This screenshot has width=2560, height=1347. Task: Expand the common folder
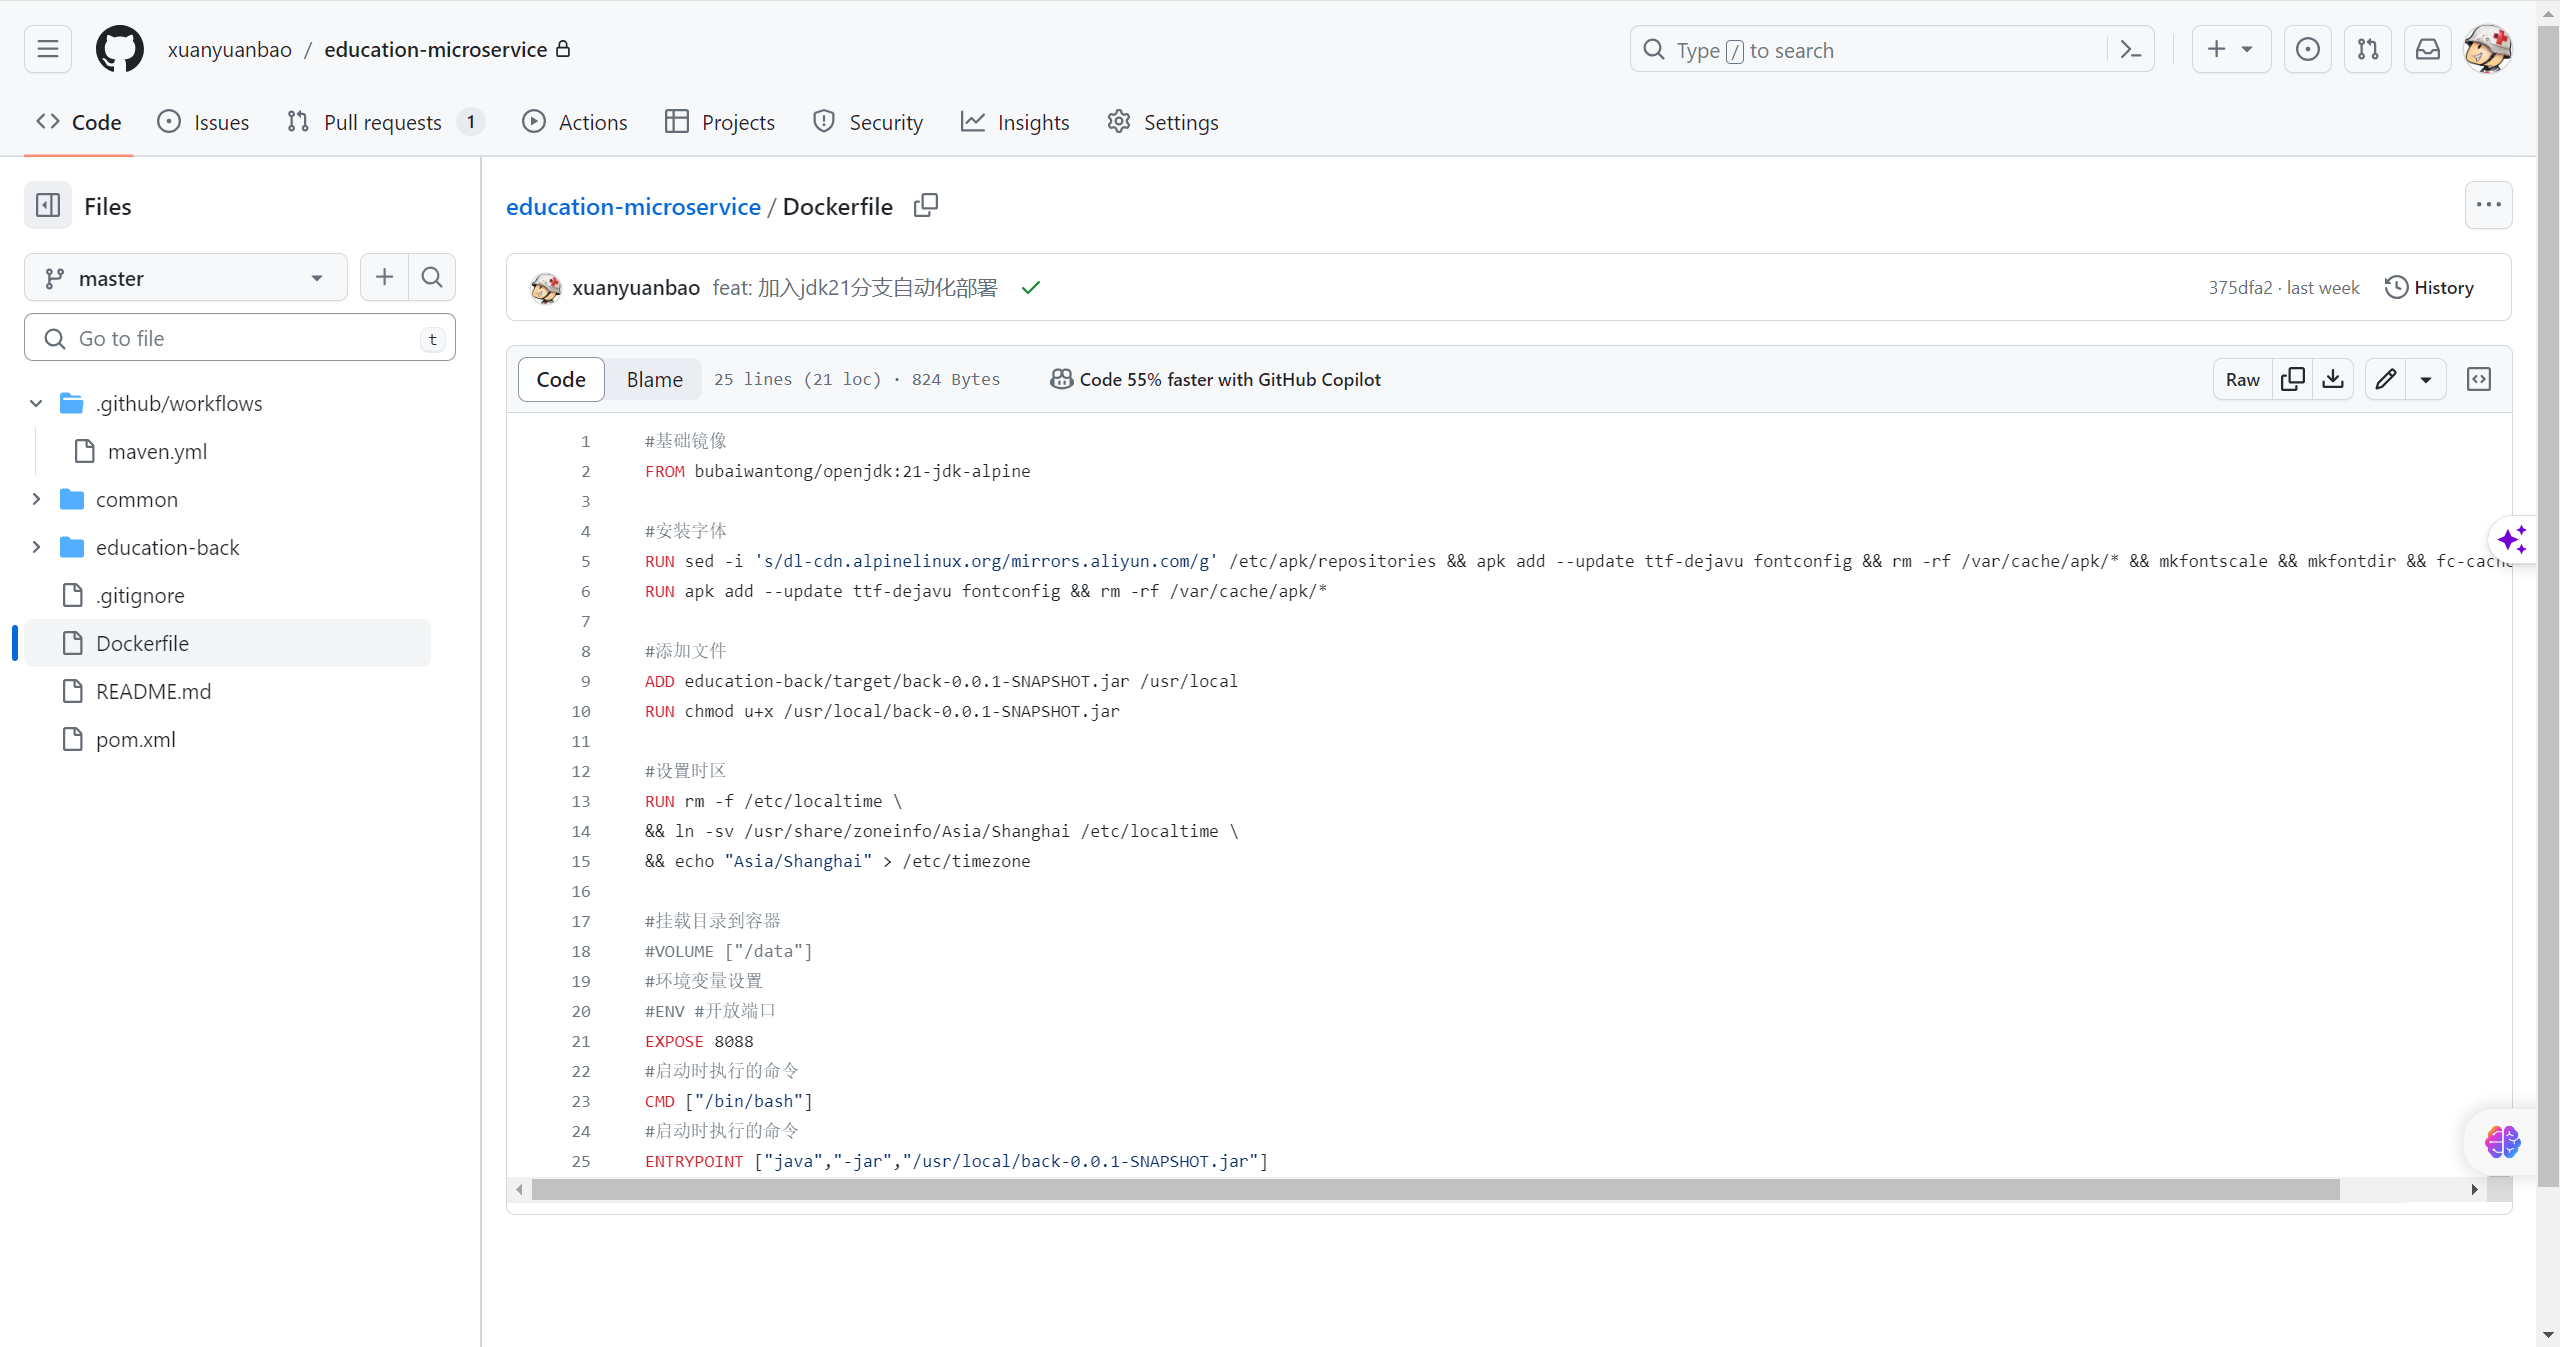[x=36, y=499]
